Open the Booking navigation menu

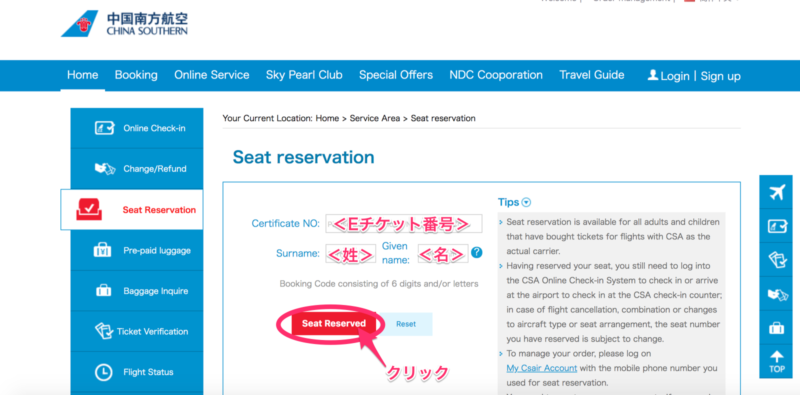pyautogui.click(x=136, y=75)
